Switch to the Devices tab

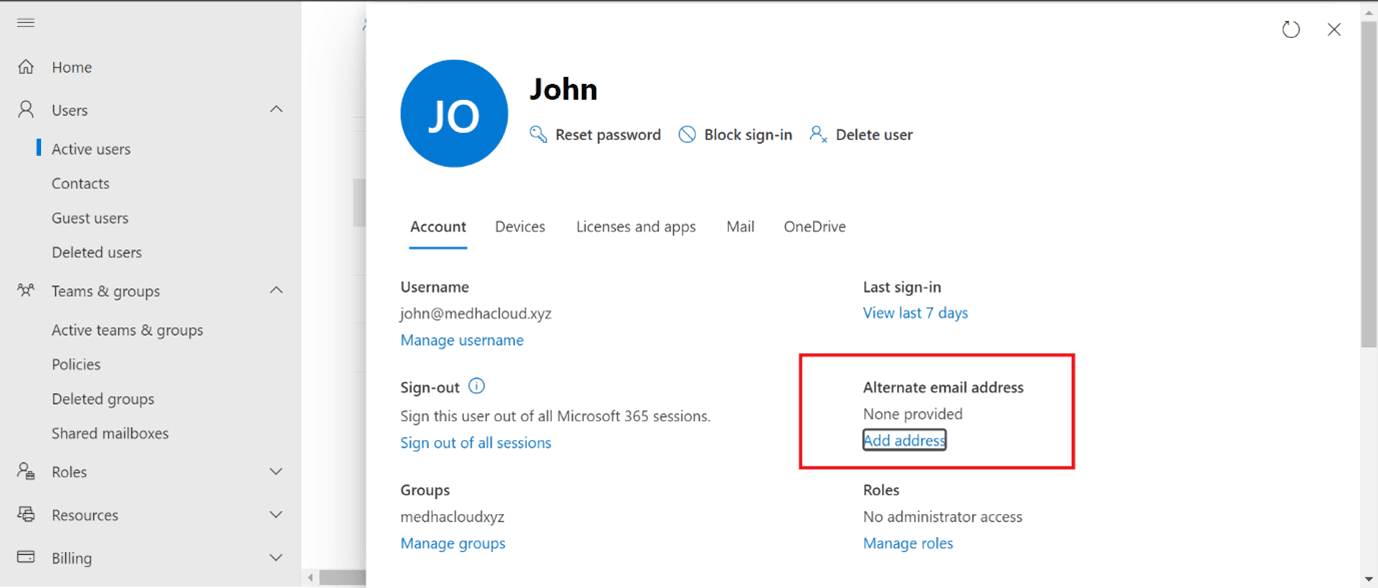[520, 226]
